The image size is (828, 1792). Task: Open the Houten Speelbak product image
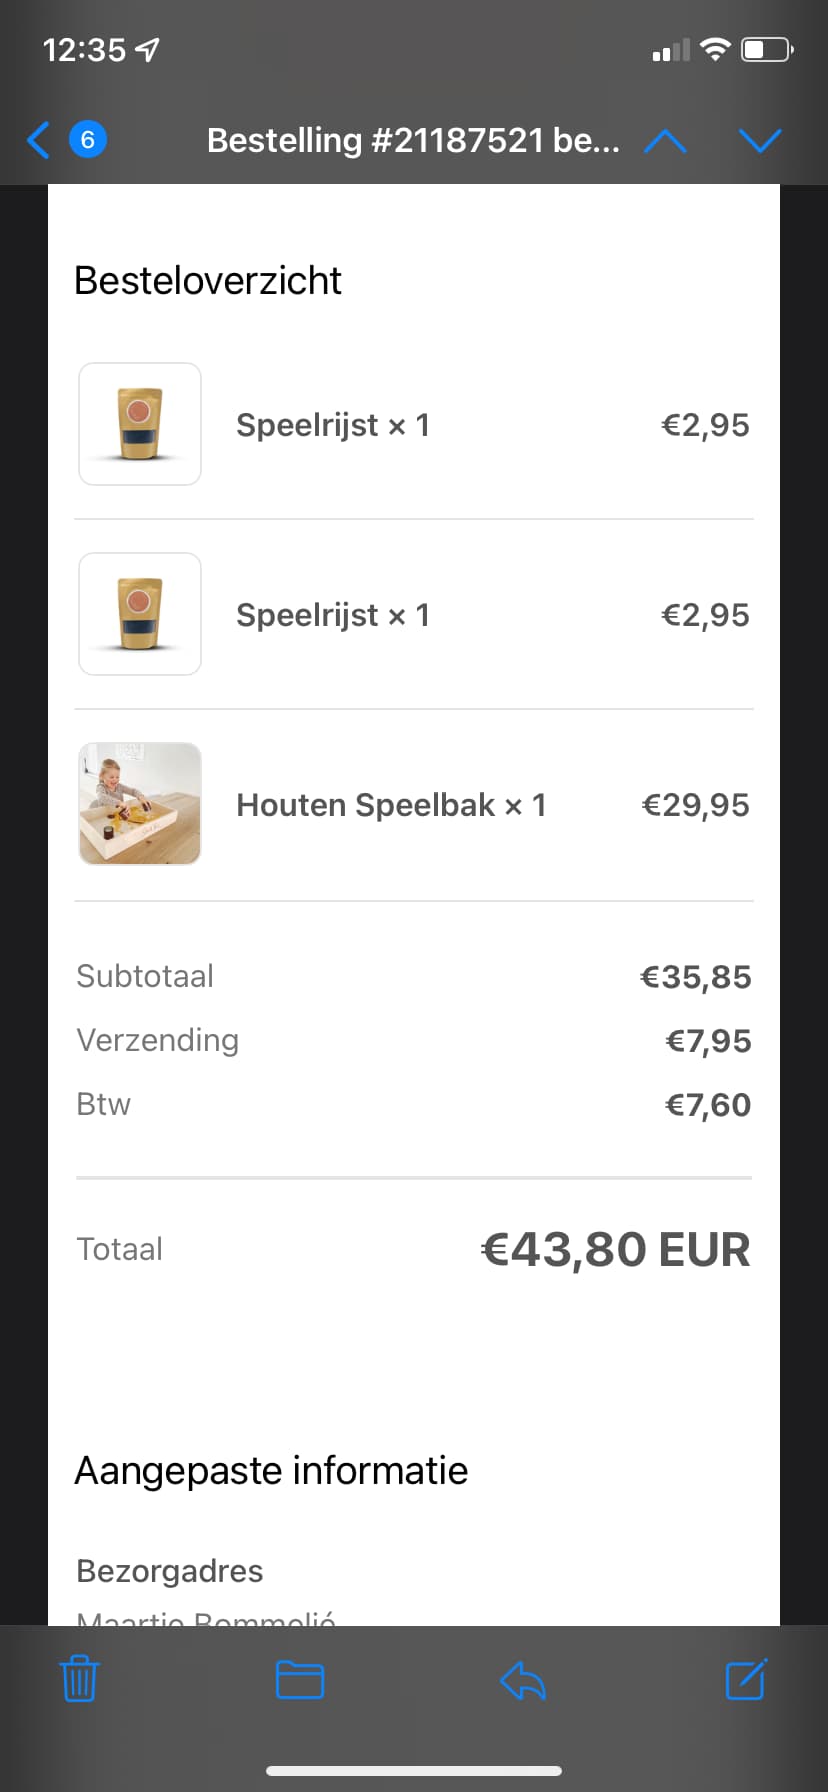coord(140,804)
